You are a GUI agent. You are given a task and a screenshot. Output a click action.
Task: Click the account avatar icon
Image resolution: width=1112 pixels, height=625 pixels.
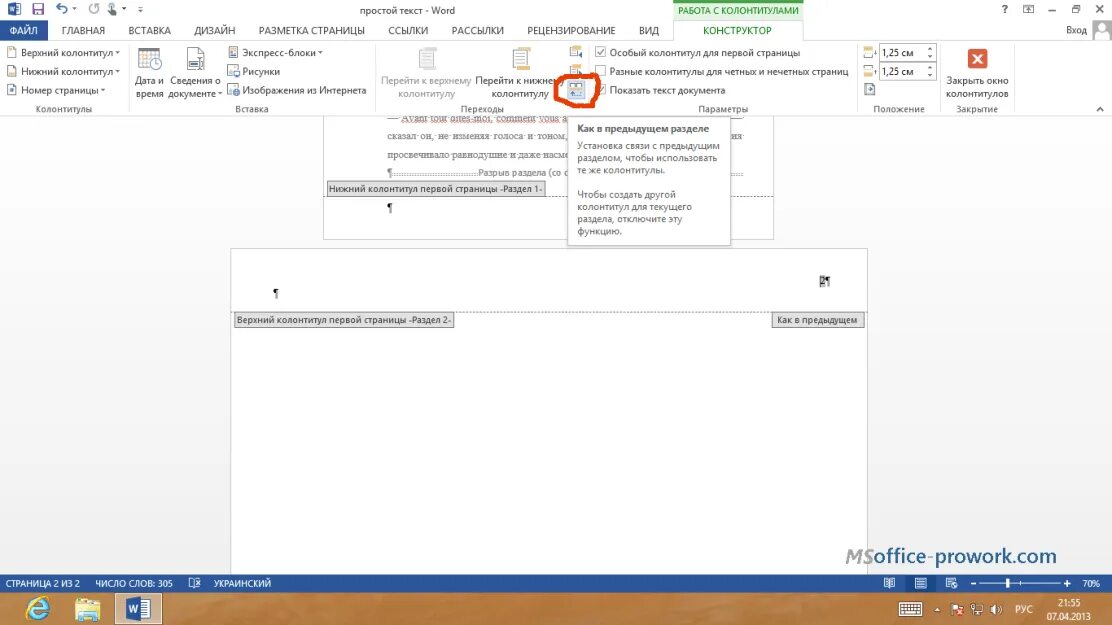[x=1101, y=30]
